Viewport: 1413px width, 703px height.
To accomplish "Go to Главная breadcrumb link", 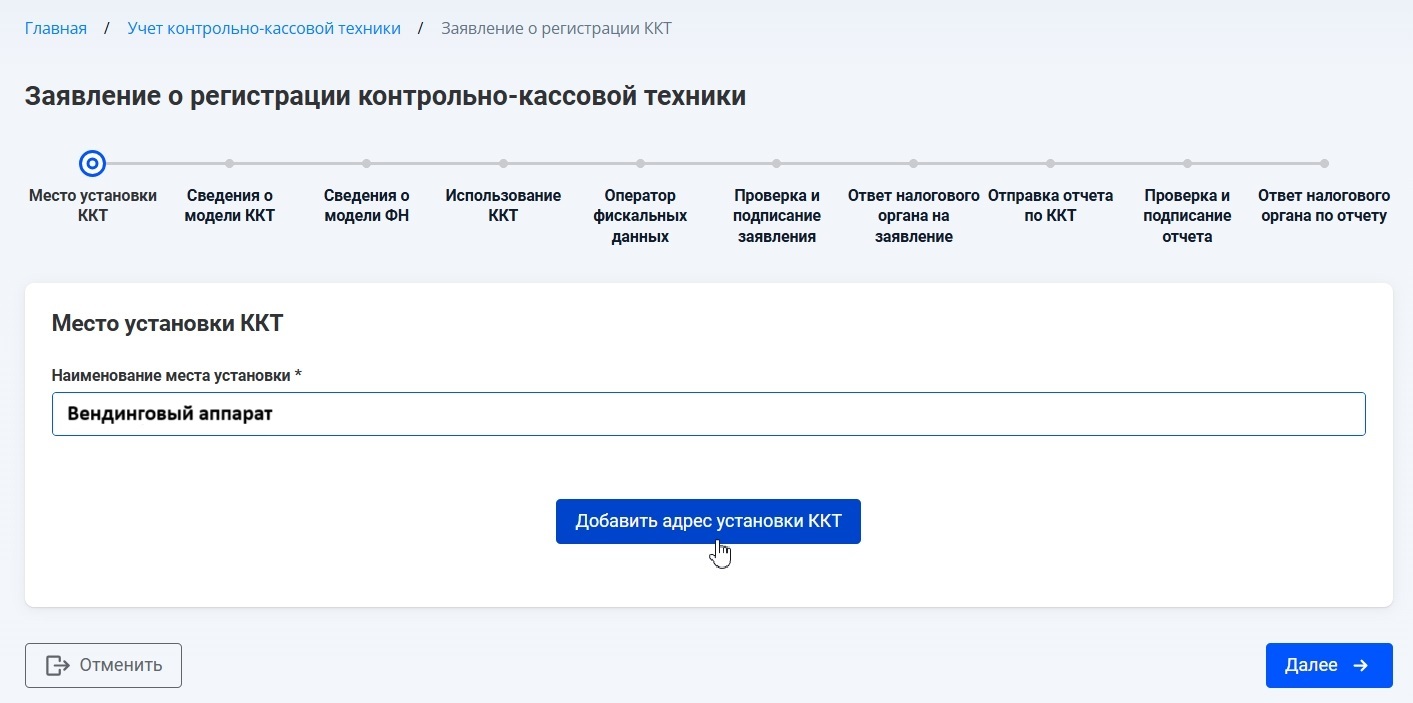I will point(56,28).
